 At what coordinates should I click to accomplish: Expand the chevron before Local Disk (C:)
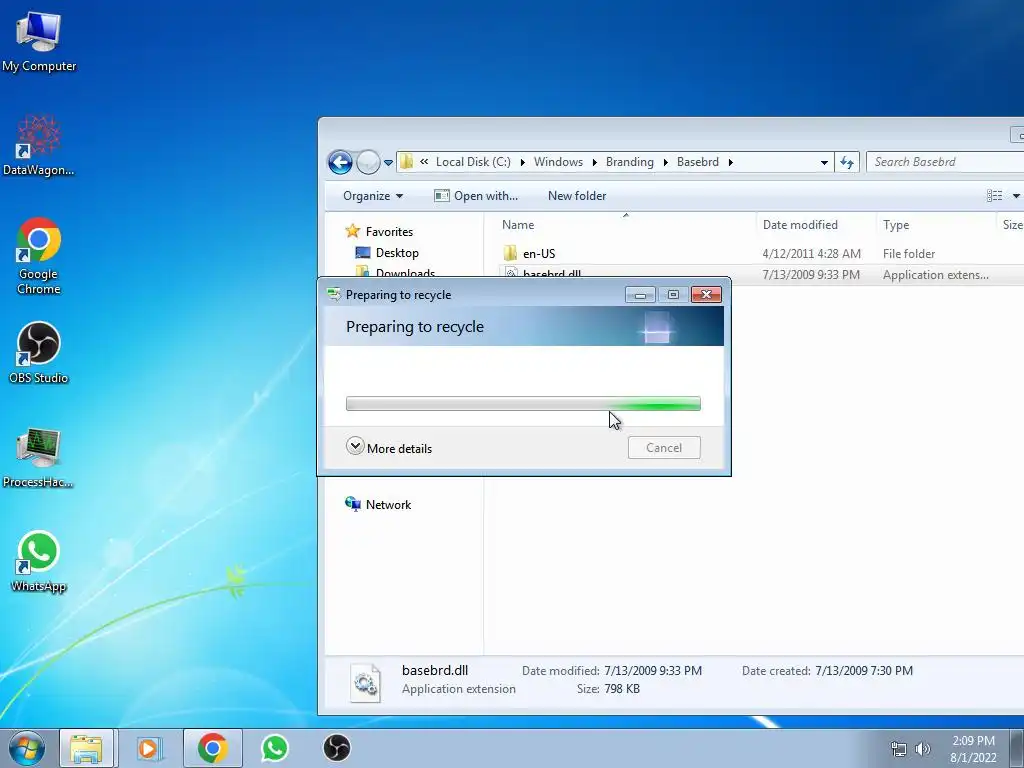[424, 161]
